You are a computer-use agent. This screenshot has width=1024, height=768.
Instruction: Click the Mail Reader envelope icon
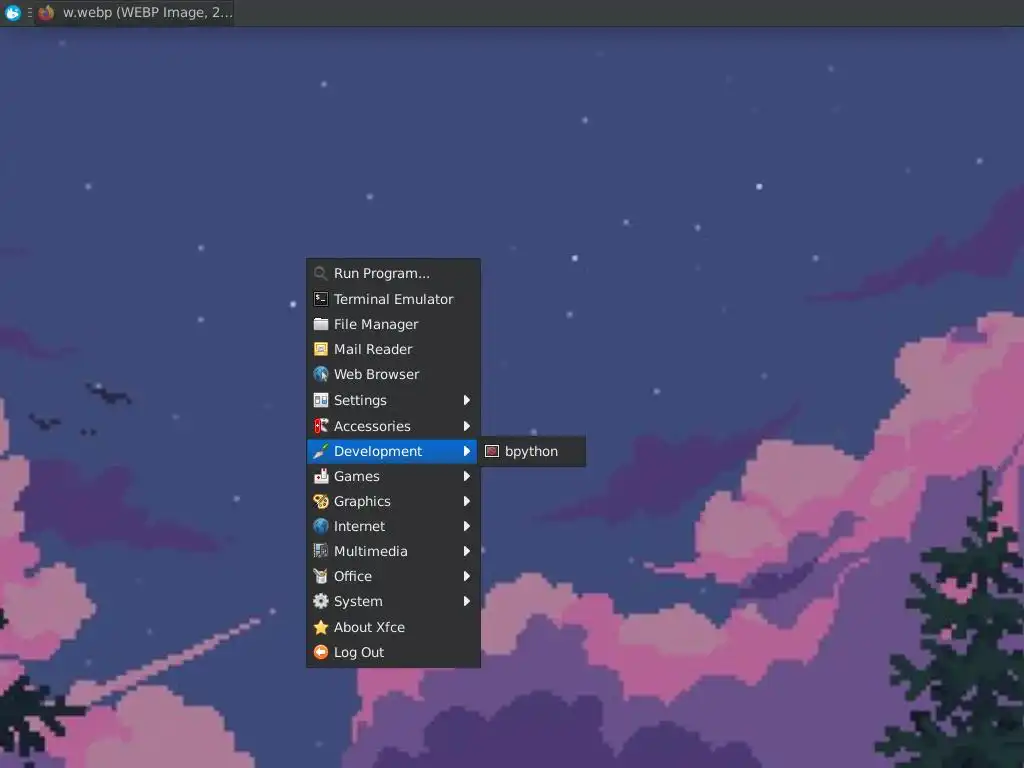(321, 349)
